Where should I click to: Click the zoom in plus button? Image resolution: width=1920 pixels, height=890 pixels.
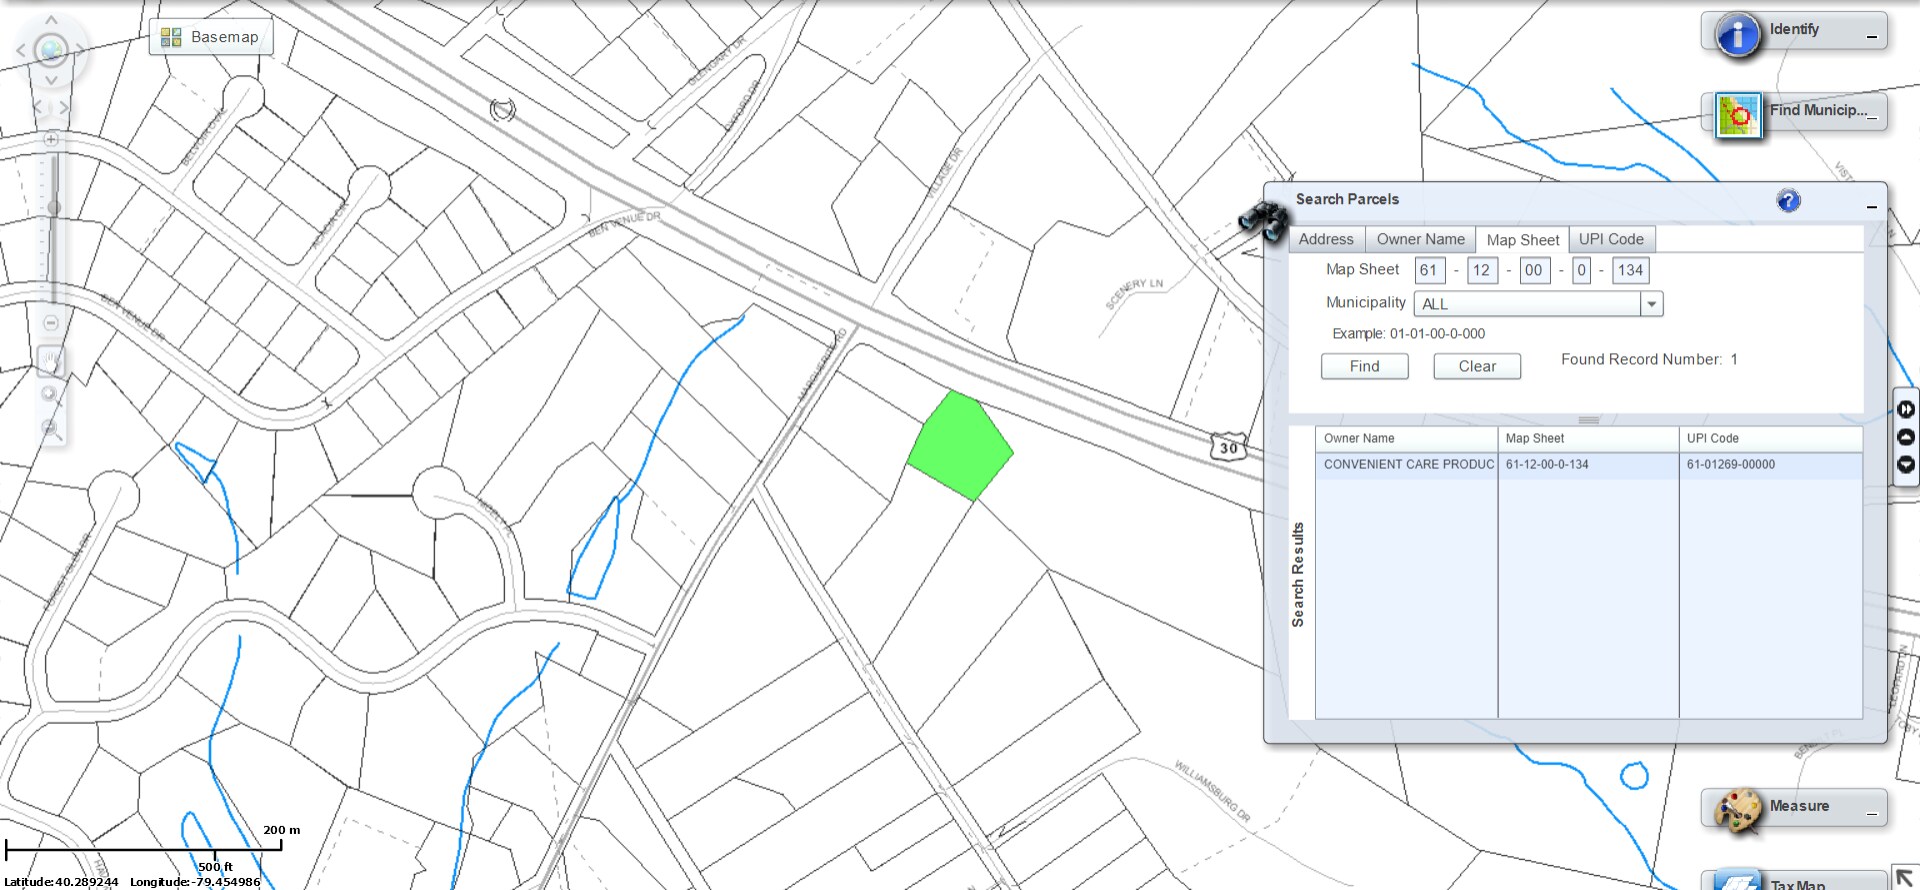pos(51,140)
